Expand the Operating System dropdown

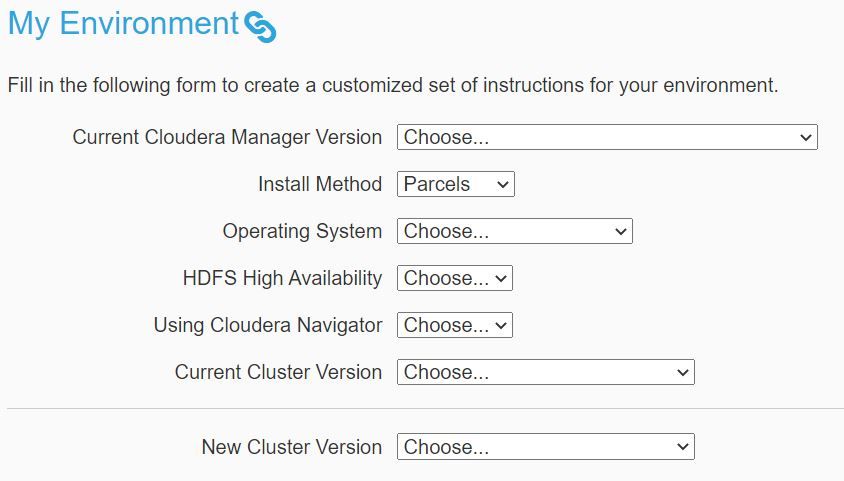click(514, 231)
